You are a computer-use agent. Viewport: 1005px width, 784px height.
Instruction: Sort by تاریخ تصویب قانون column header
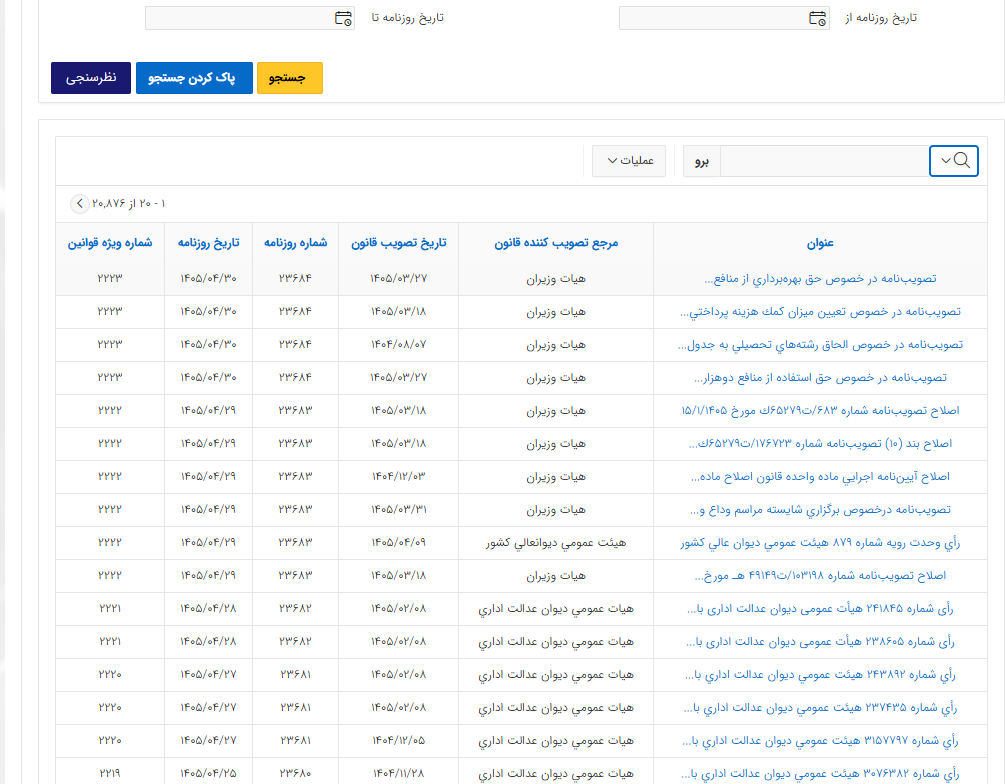398,243
